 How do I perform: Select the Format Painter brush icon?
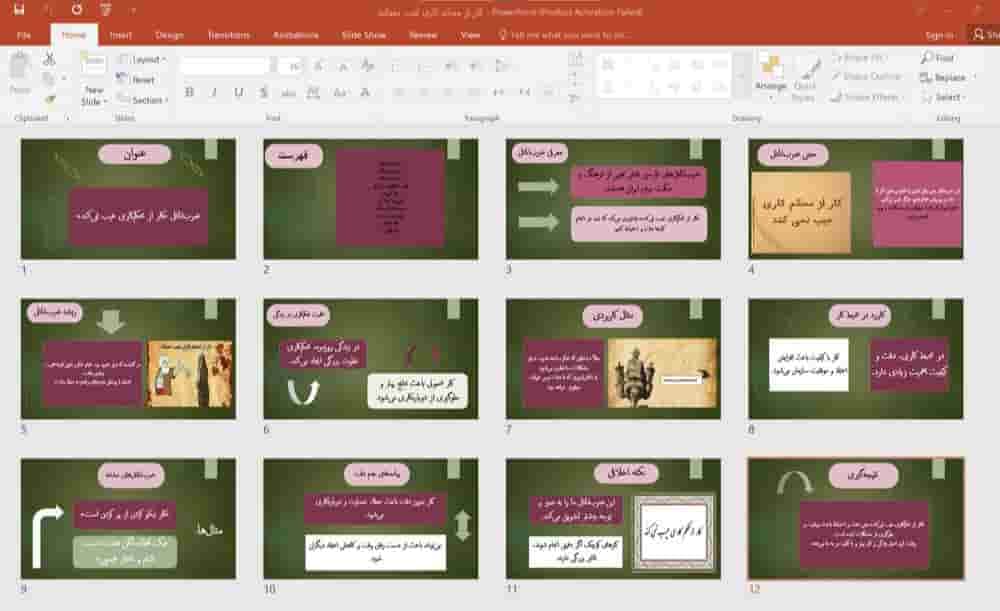(x=49, y=98)
